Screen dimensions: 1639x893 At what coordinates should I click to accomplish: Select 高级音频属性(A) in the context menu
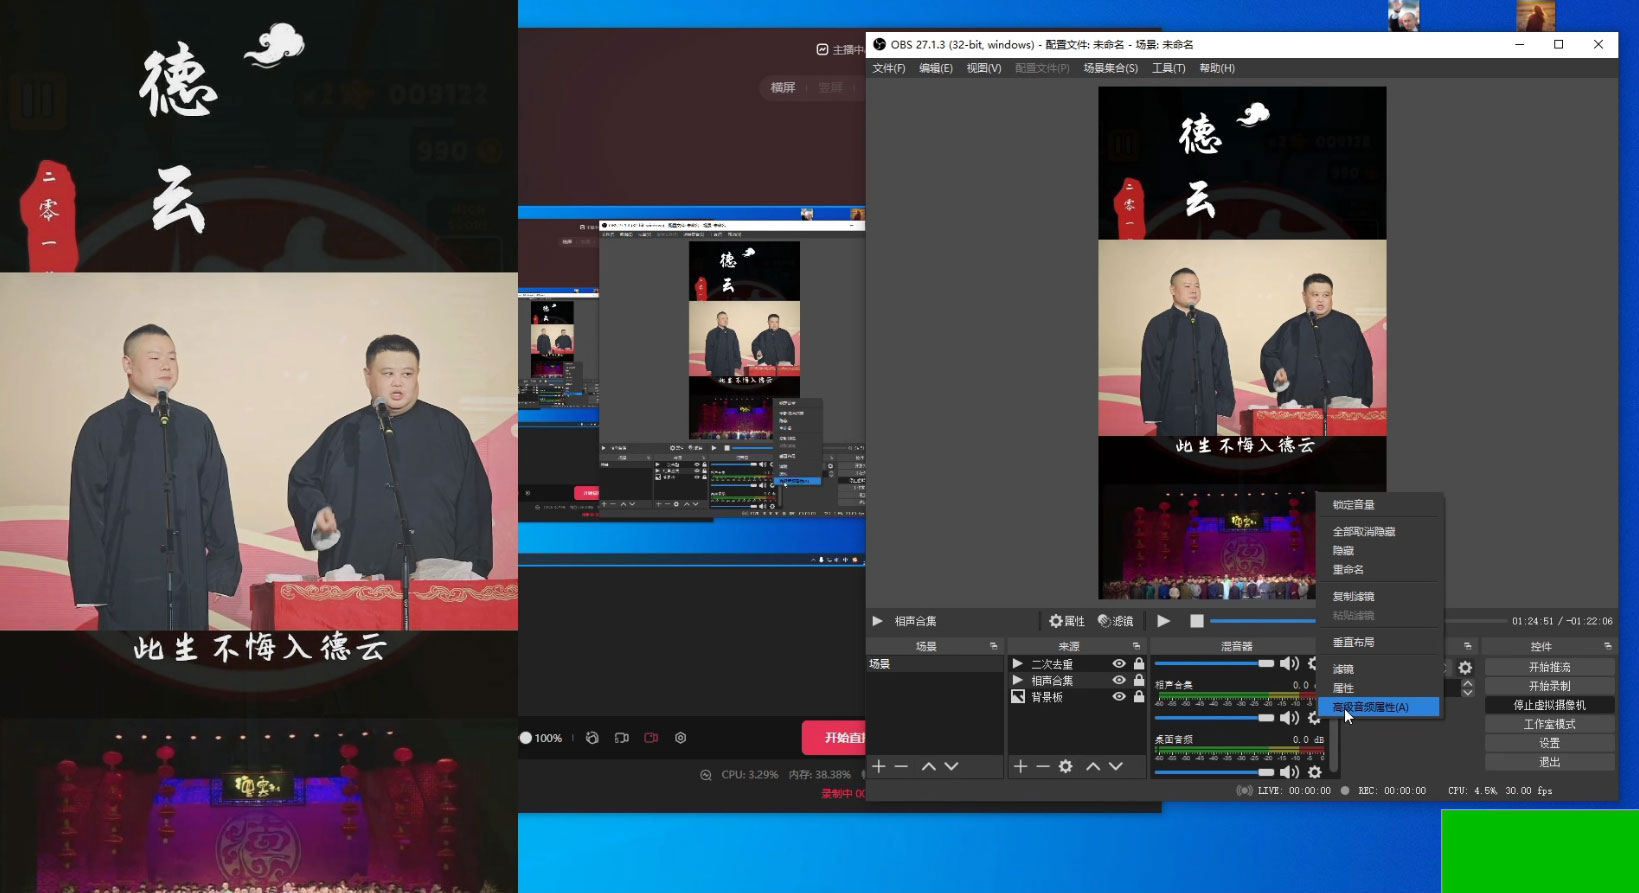tap(1370, 707)
